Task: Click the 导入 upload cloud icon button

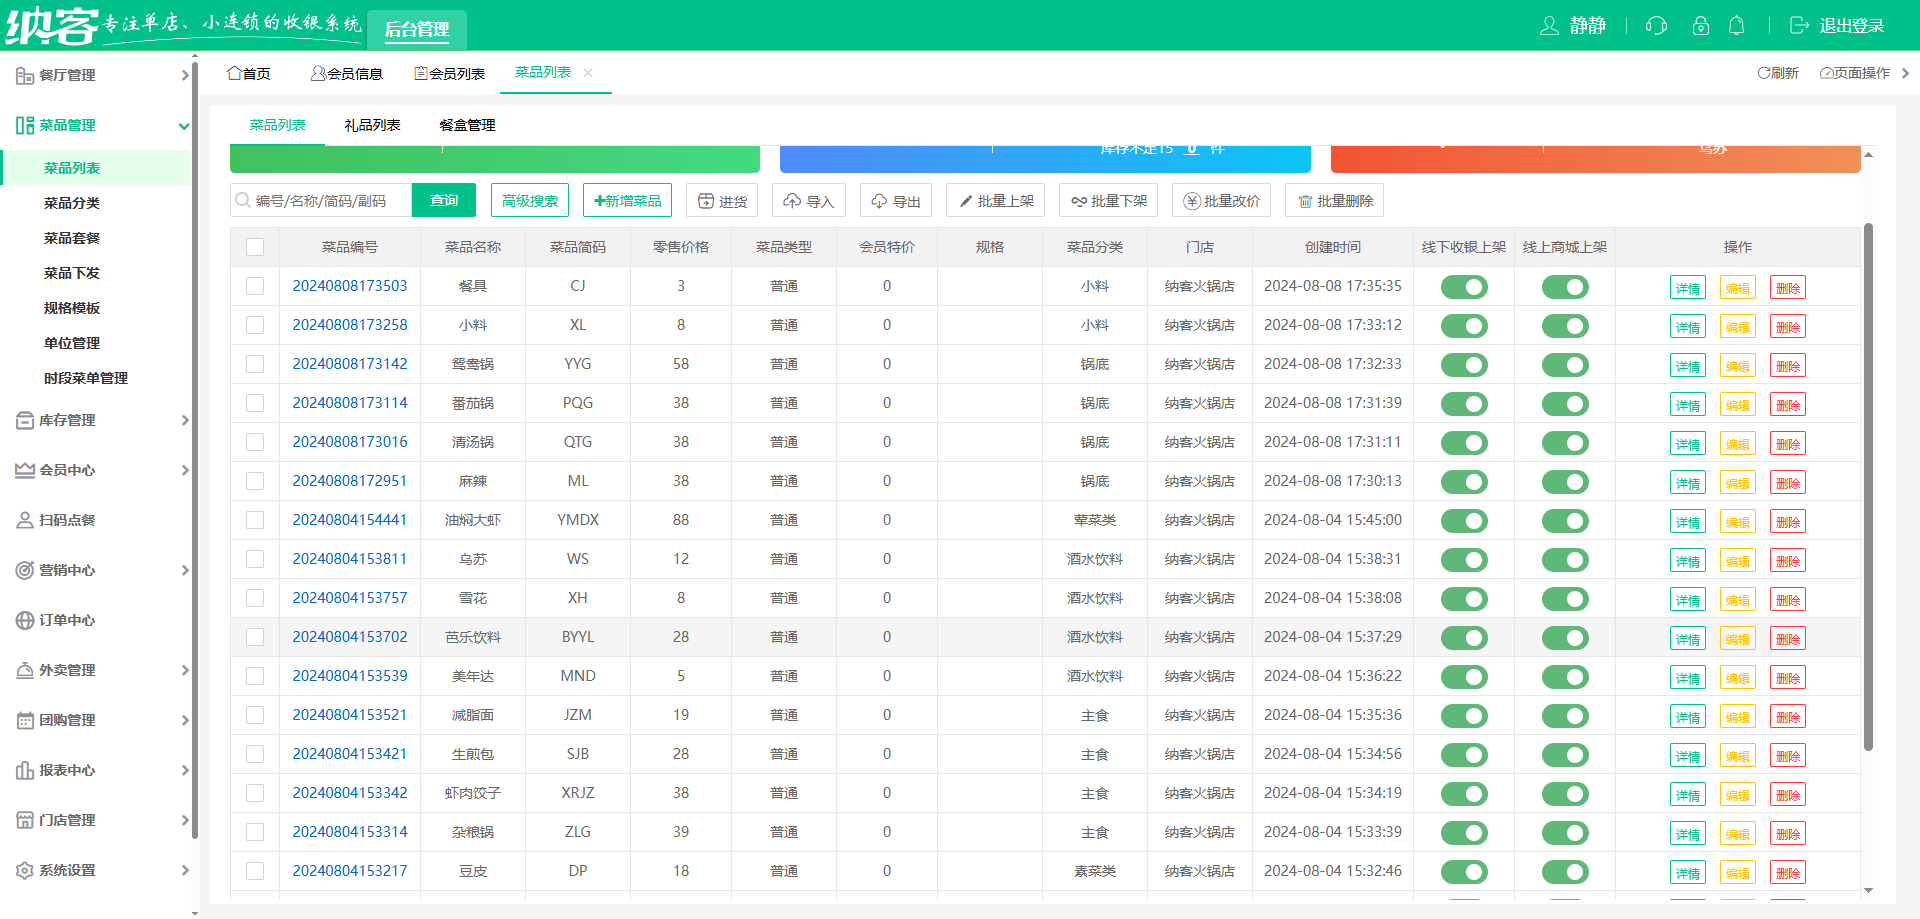Action: [x=808, y=201]
